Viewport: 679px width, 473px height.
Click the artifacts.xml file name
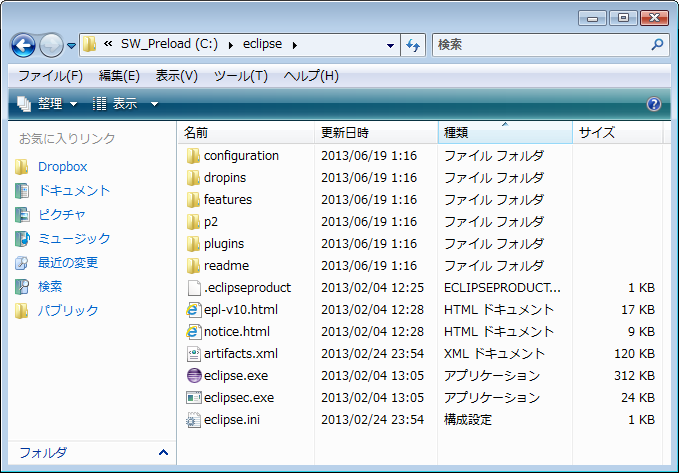[241, 354]
